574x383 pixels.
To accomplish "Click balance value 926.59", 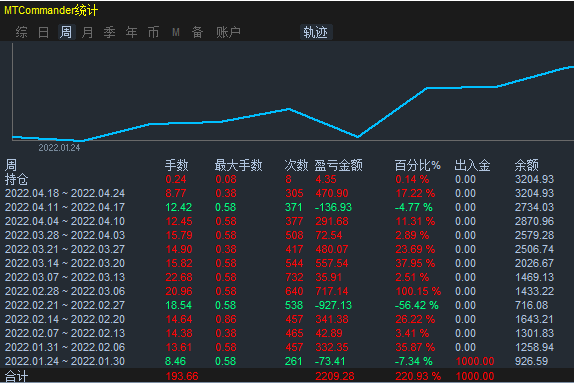I will pyautogui.click(x=532, y=361).
